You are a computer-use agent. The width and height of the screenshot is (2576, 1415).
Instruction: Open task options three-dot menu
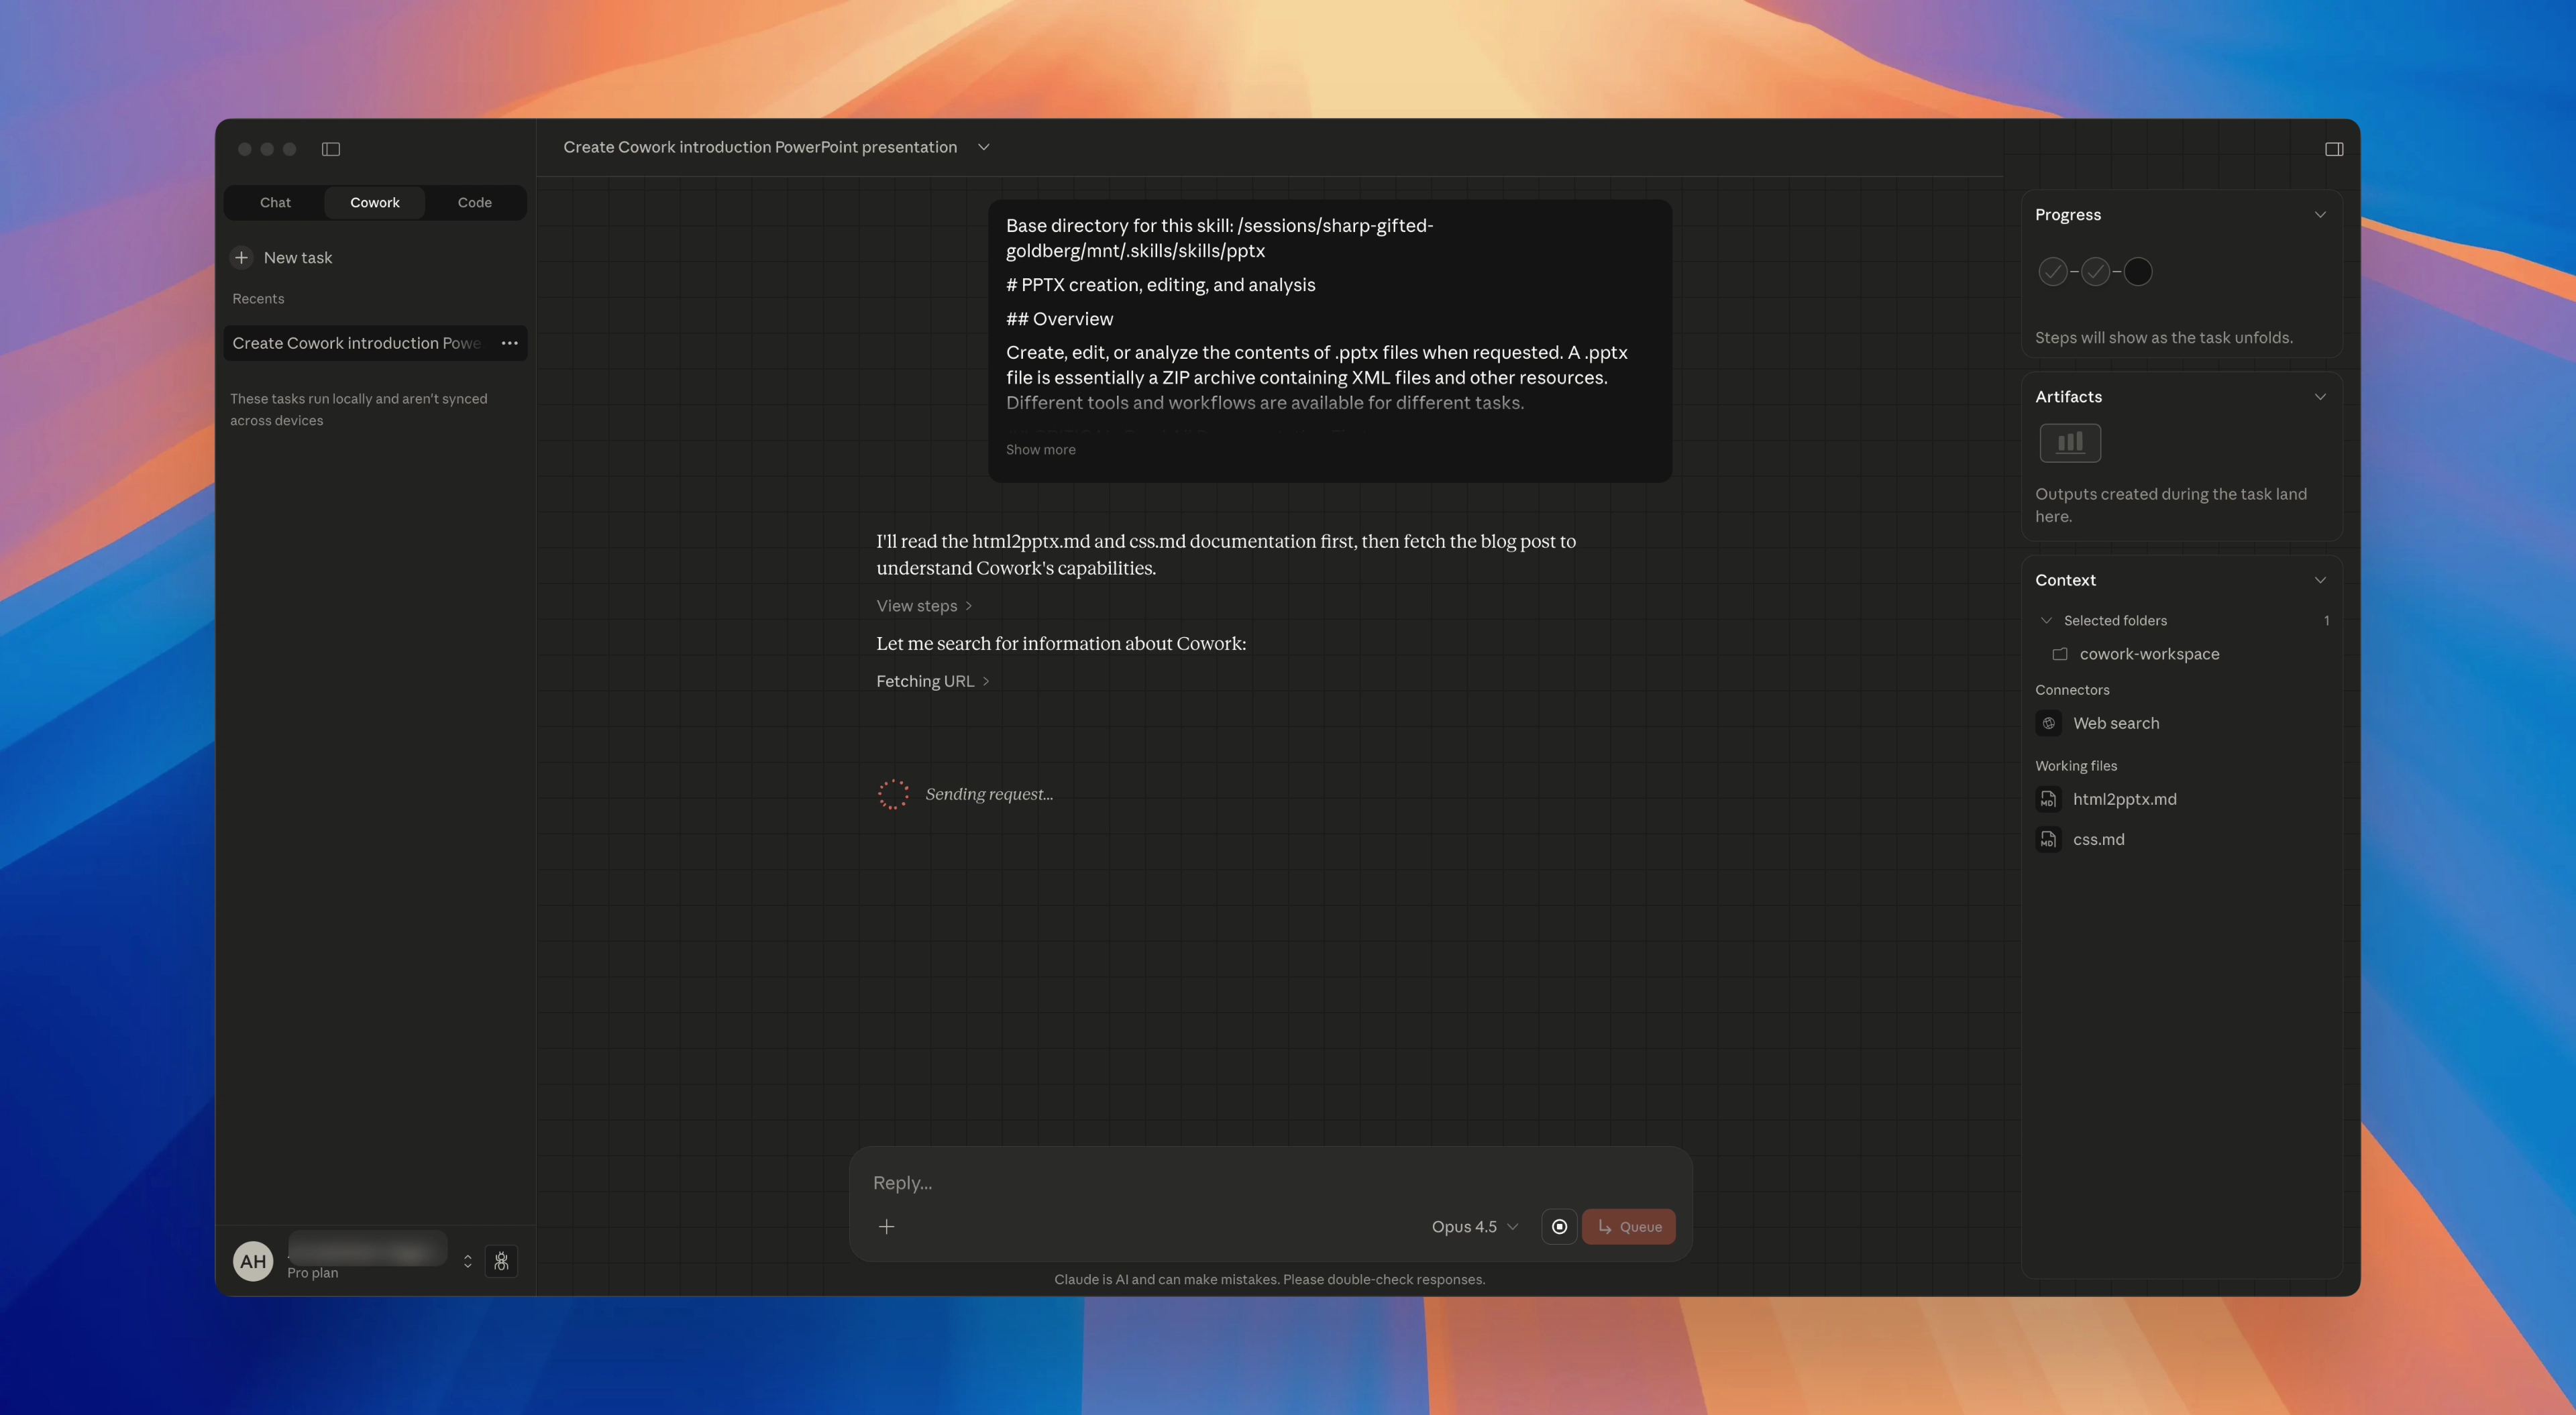click(510, 343)
